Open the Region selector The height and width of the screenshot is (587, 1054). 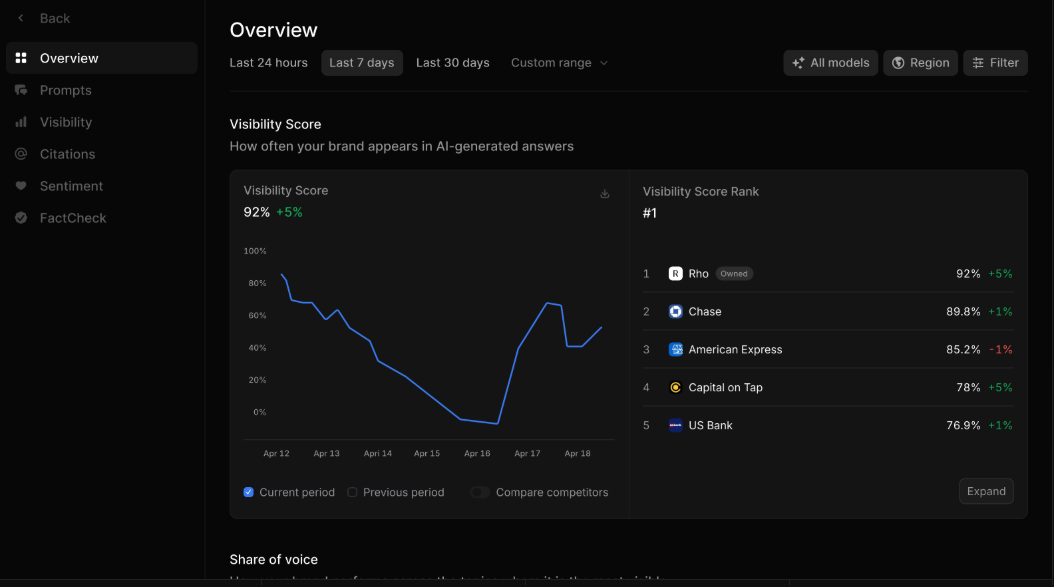(x=920, y=63)
